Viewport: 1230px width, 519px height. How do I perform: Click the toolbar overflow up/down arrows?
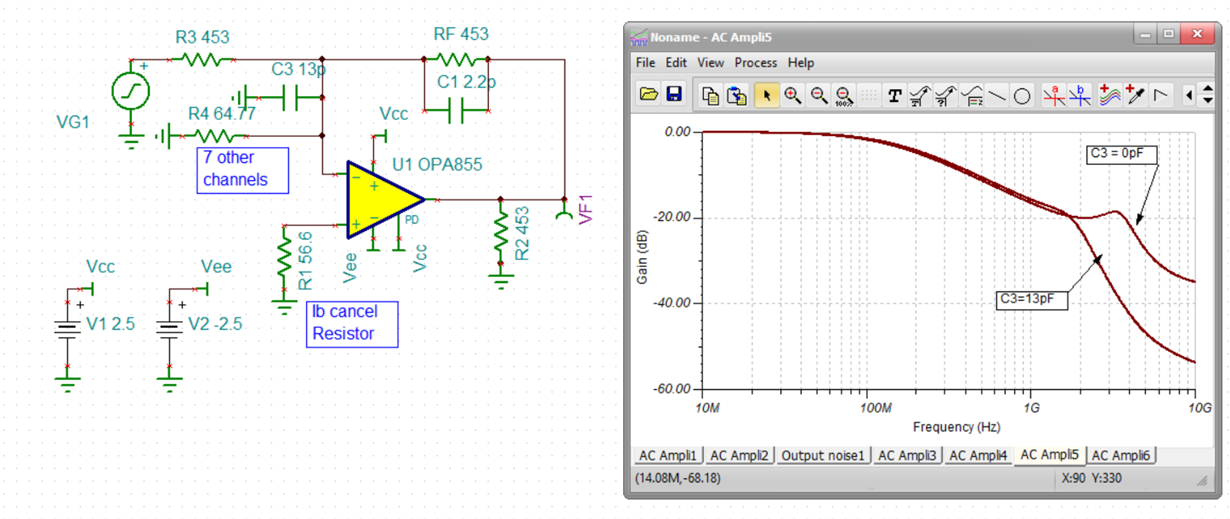pyautogui.click(x=1209, y=95)
